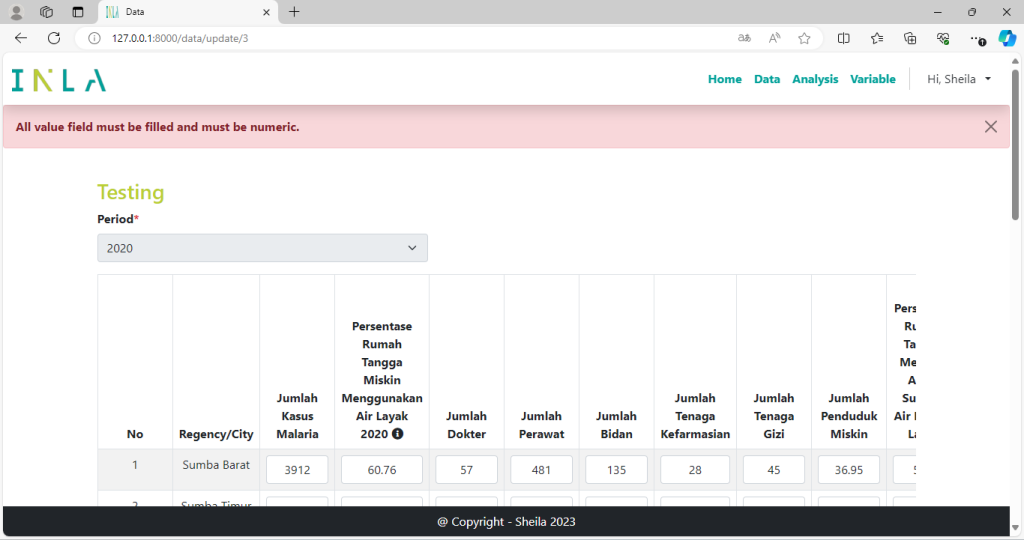Click the Copyright - Sheila 2023 footer text
This screenshot has height=540, width=1024.
coord(507,522)
